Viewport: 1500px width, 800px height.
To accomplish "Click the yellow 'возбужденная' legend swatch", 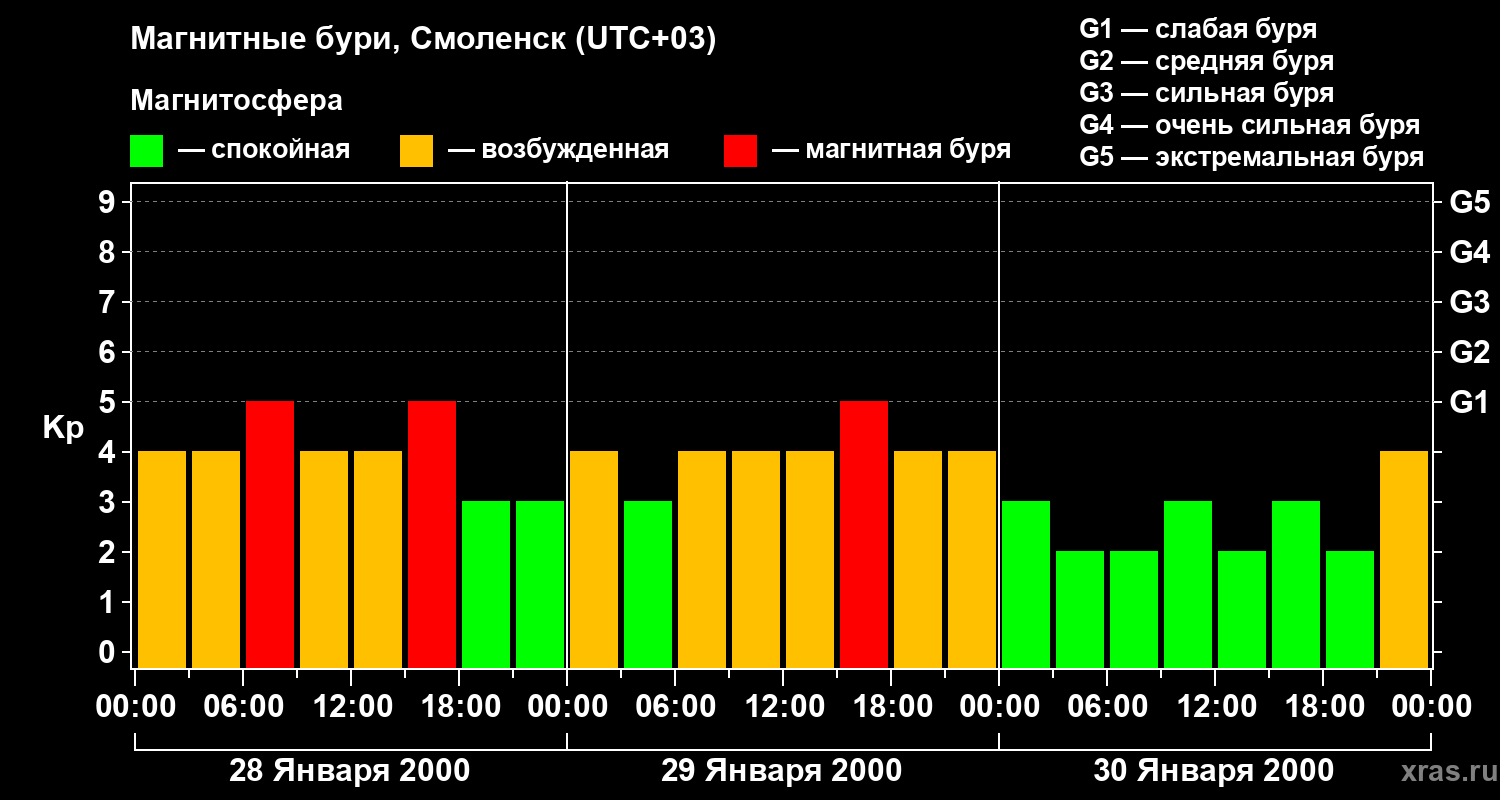I will click(416, 151).
